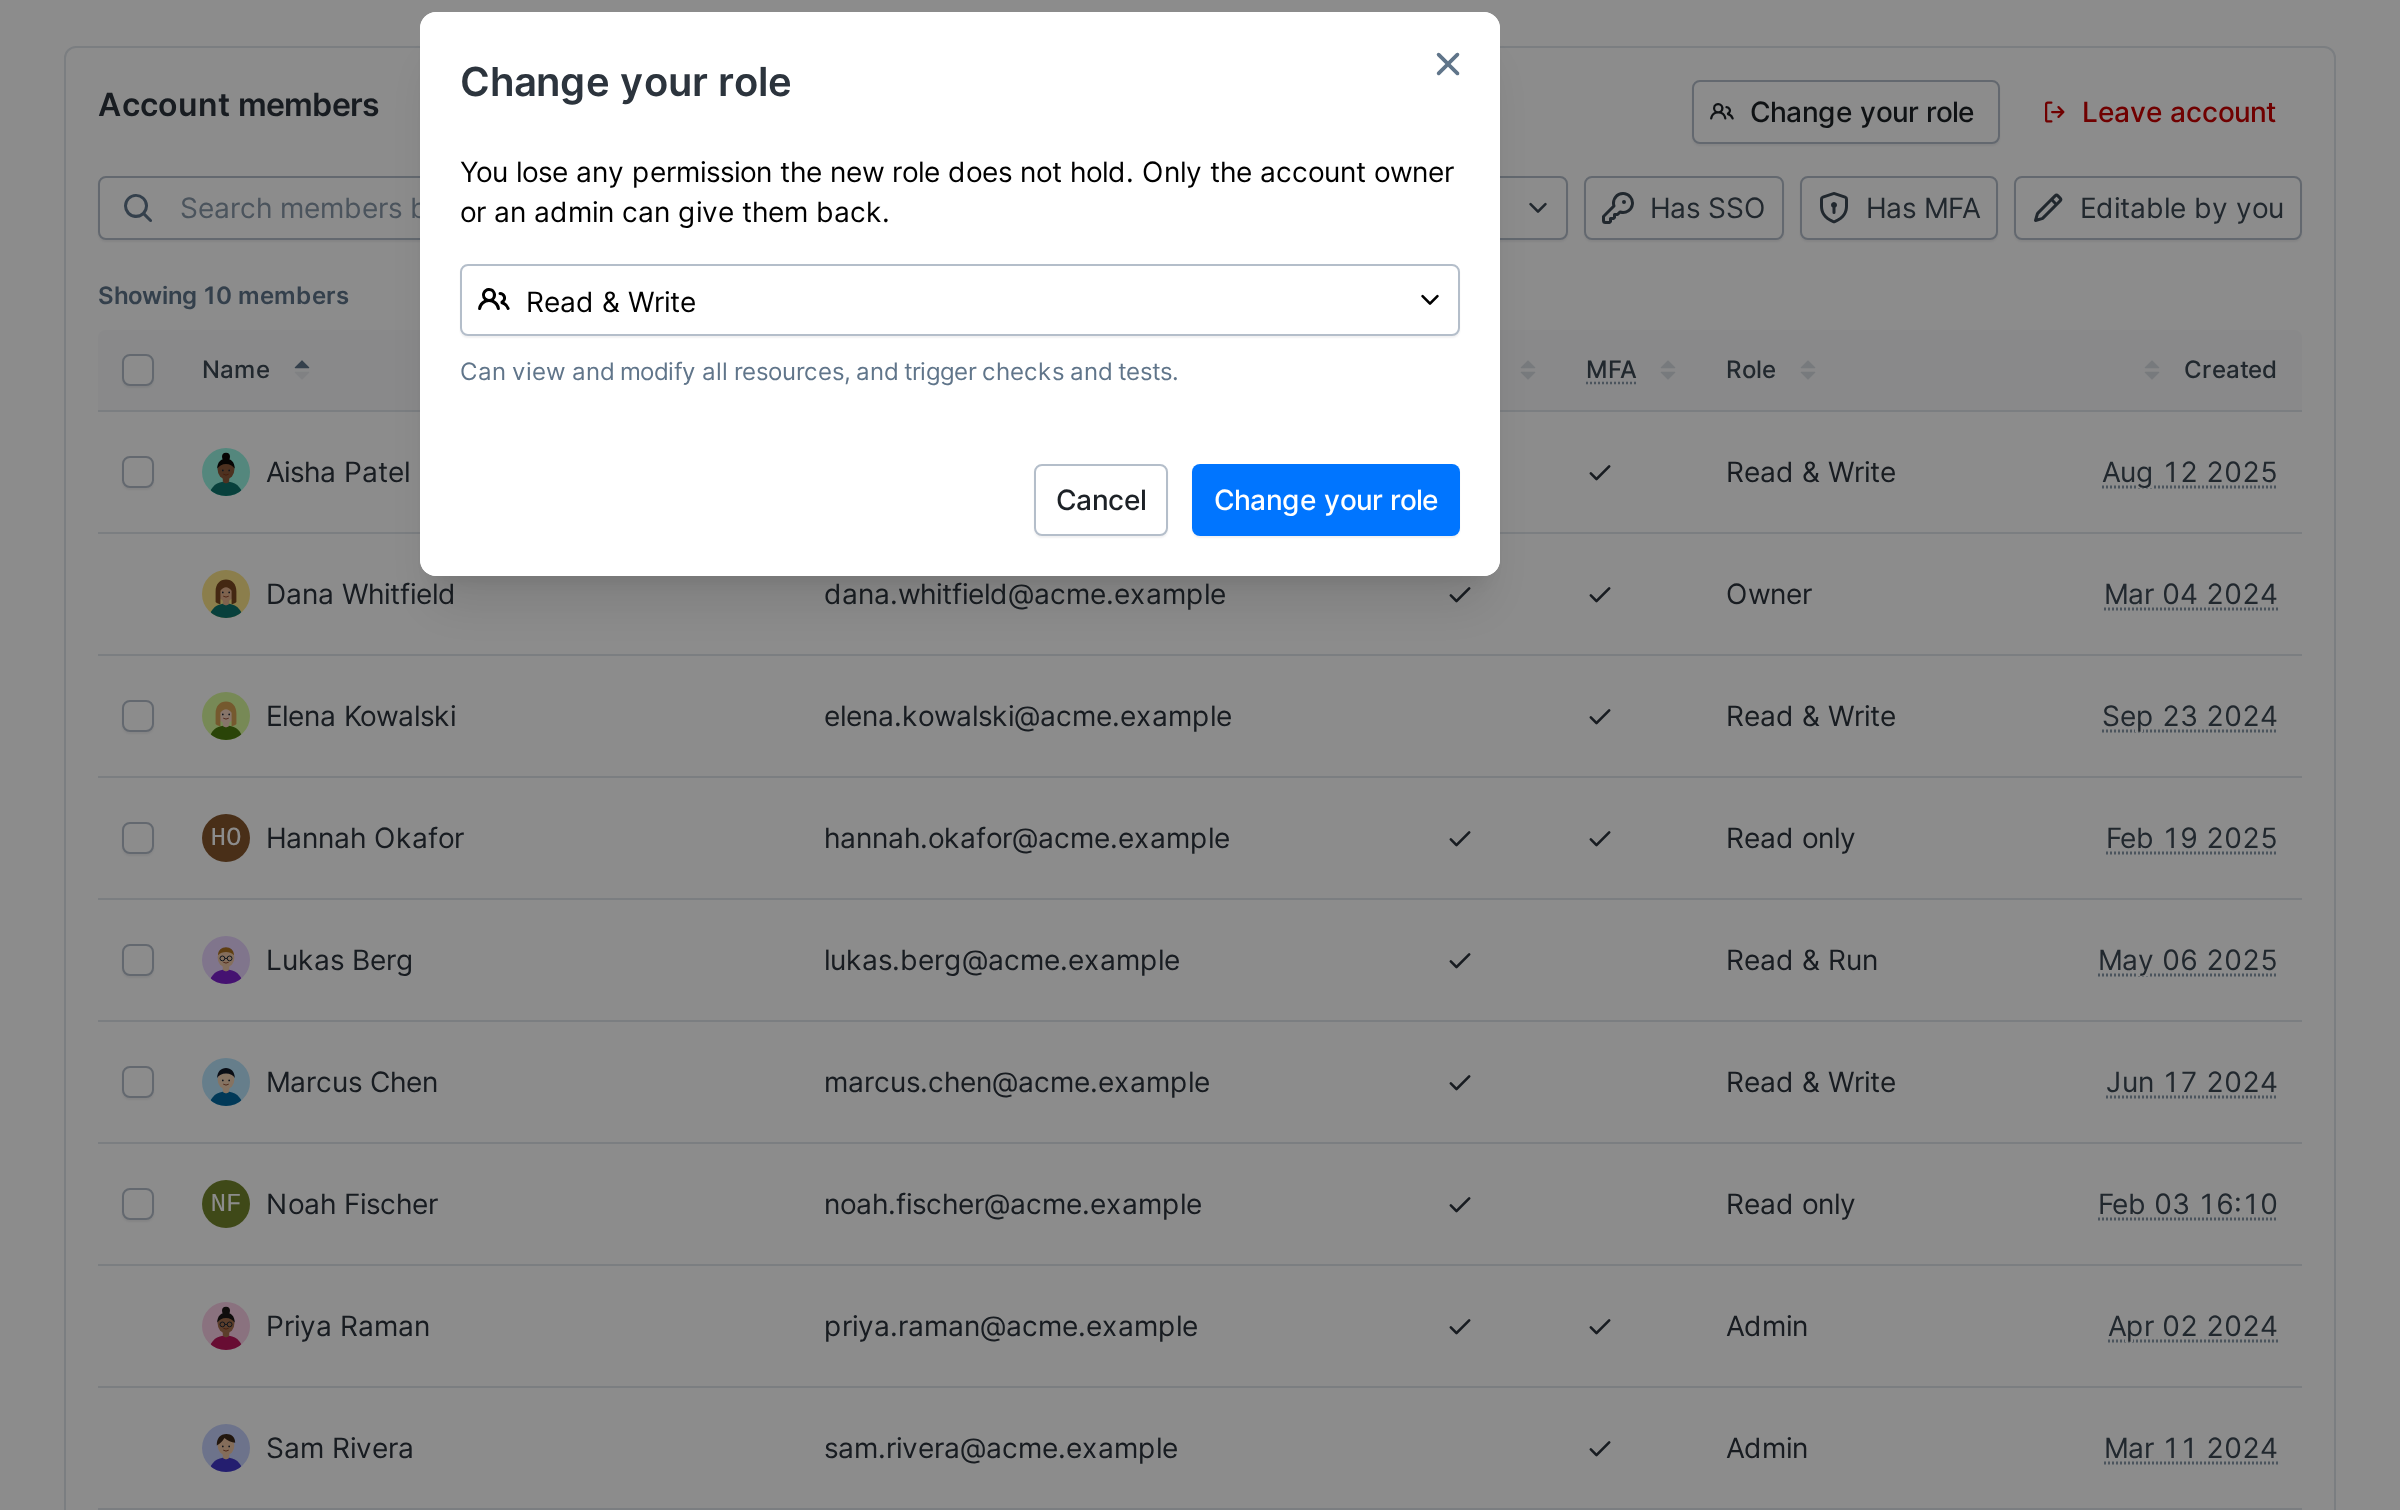Click dana.whitfield@acme.example email

pyautogui.click(x=1024, y=594)
